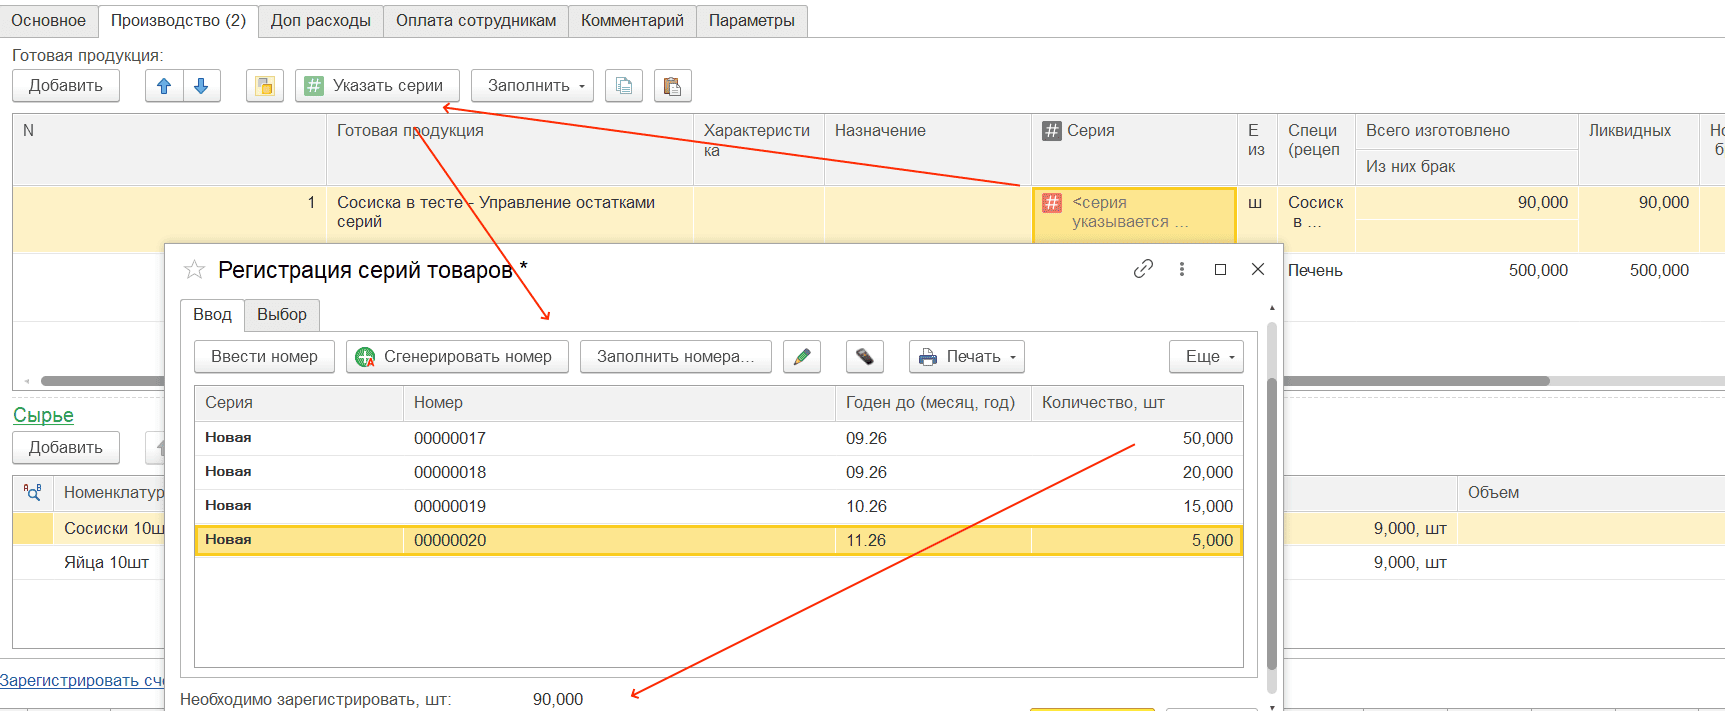This screenshot has height=711, width=1725.
Task: Click the pencil edit icon in dialog
Action: click(x=802, y=357)
